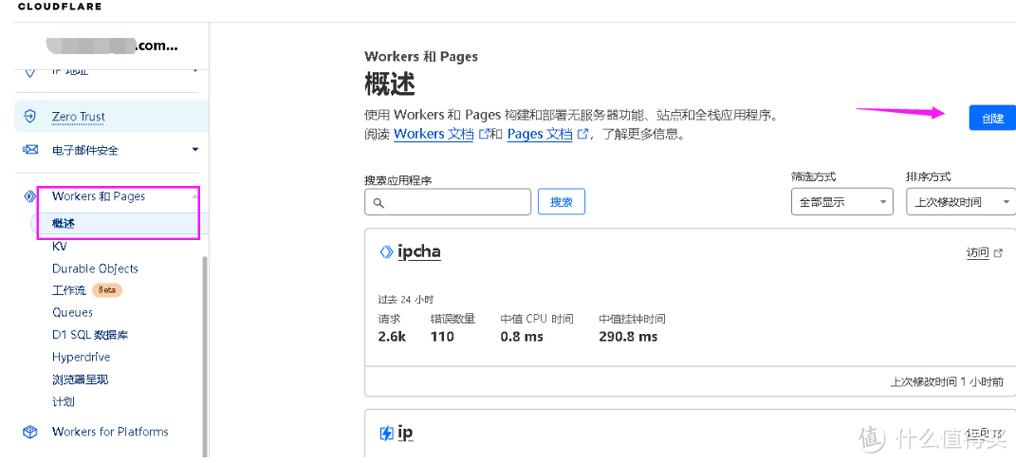Open Workers for Platforms in sidebar
The width and height of the screenshot is (1016, 463).
tap(110, 432)
